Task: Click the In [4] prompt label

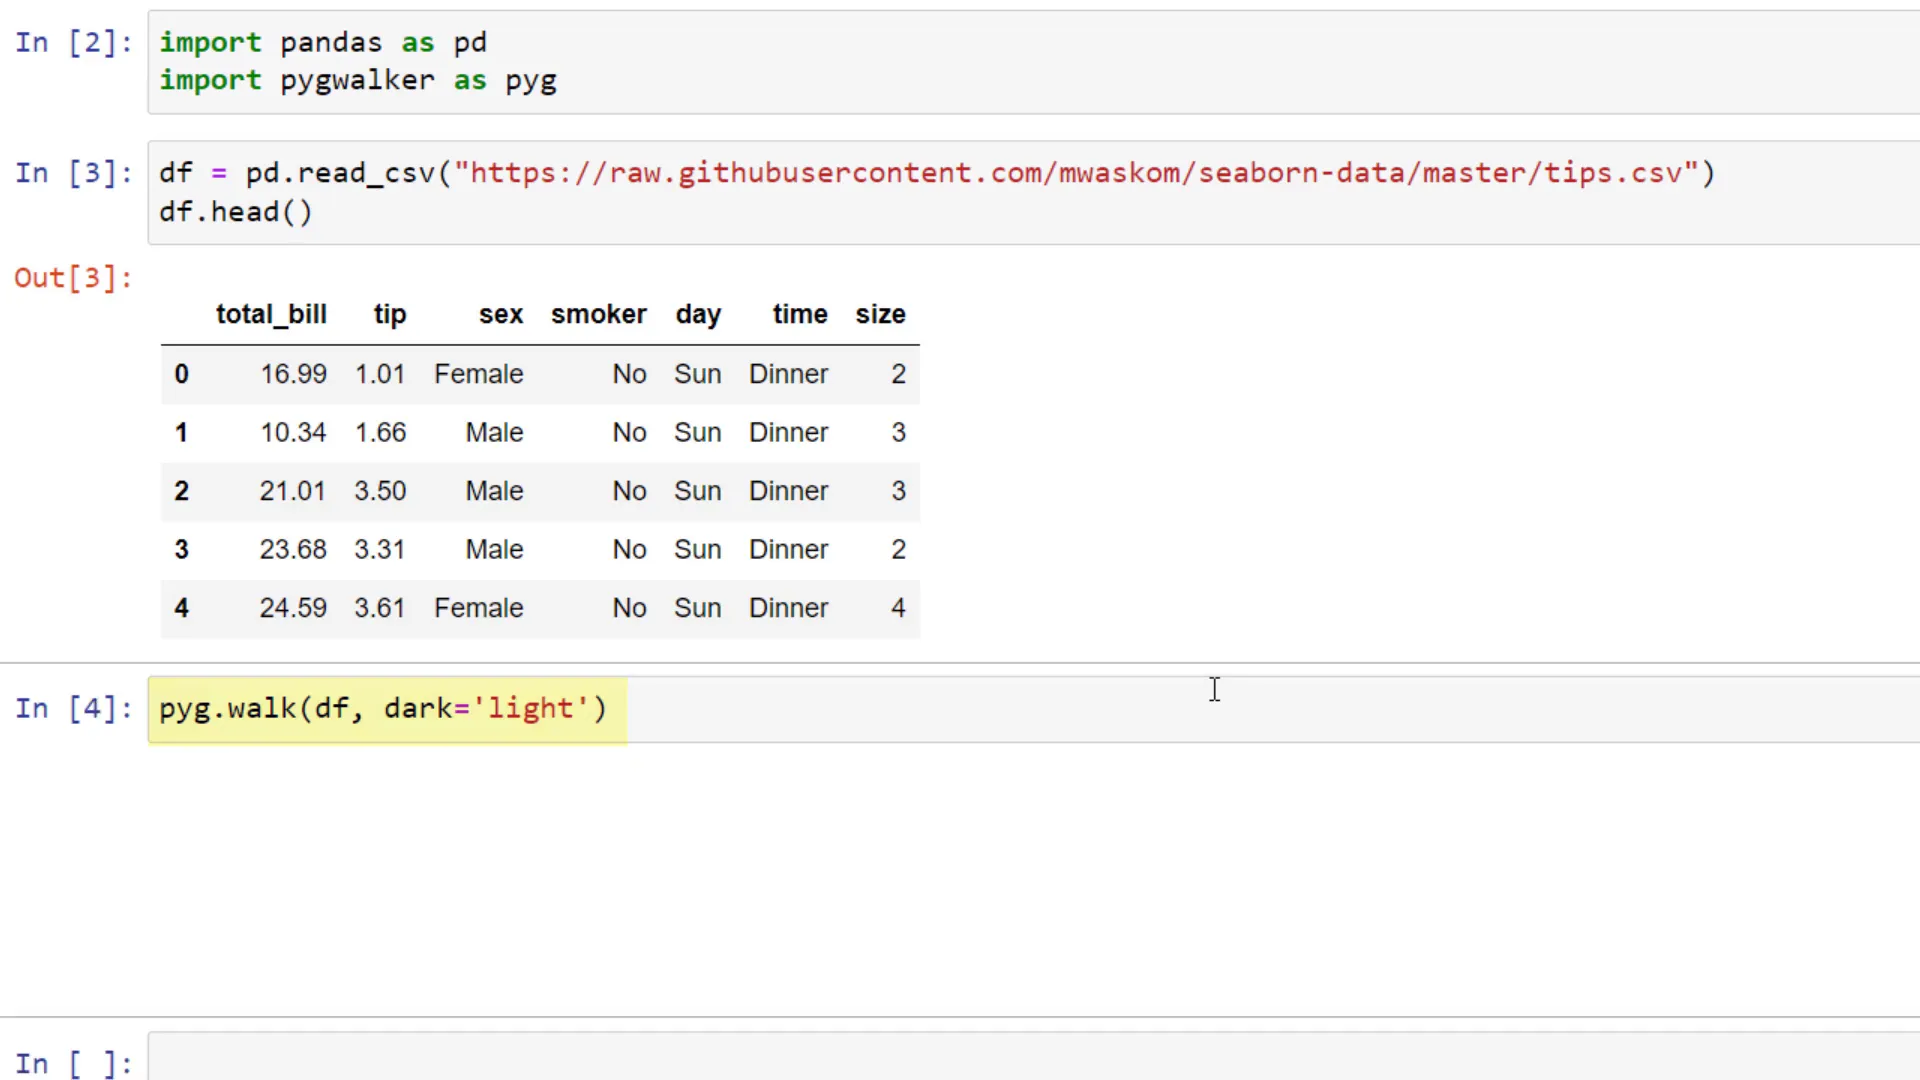Action: tap(73, 708)
